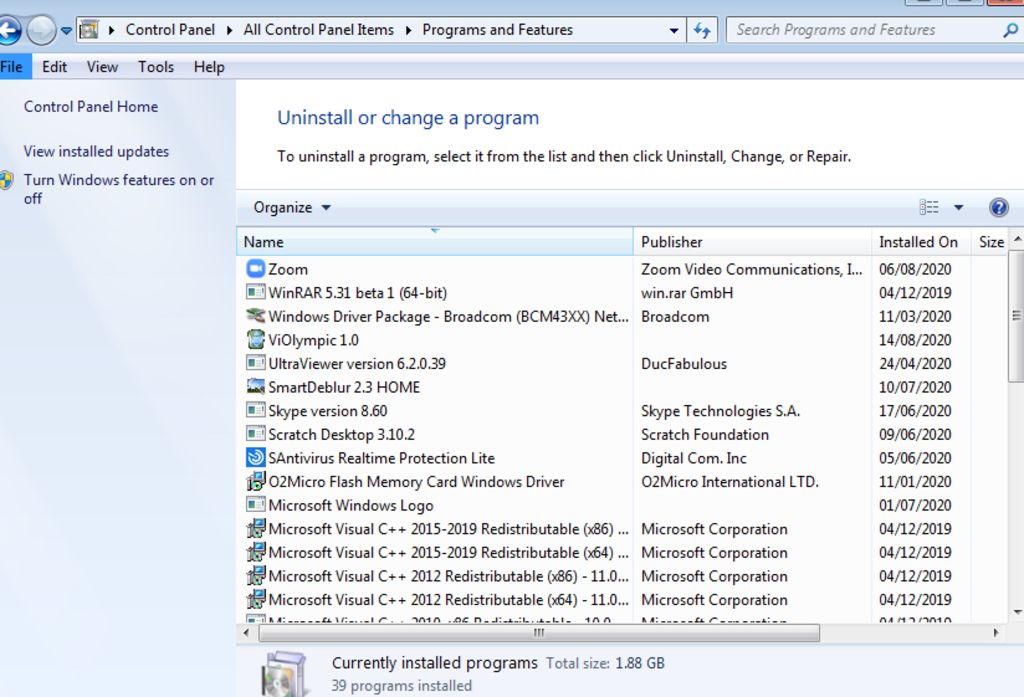Image resolution: width=1024 pixels, height=697 pixels.
Task: Open the address bar history dropdown
Action: (673, 31)
